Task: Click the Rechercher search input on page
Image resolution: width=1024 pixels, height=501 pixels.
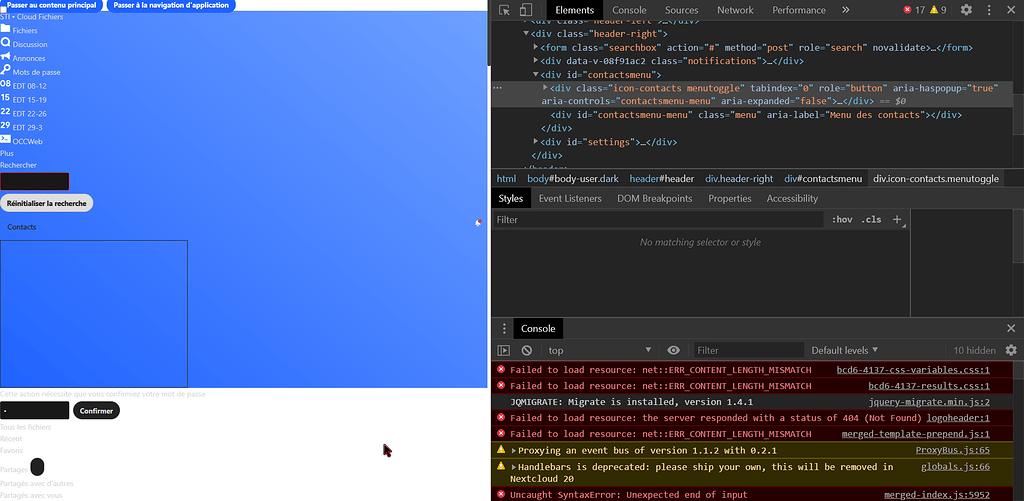Action: click(x=35, y=182)
